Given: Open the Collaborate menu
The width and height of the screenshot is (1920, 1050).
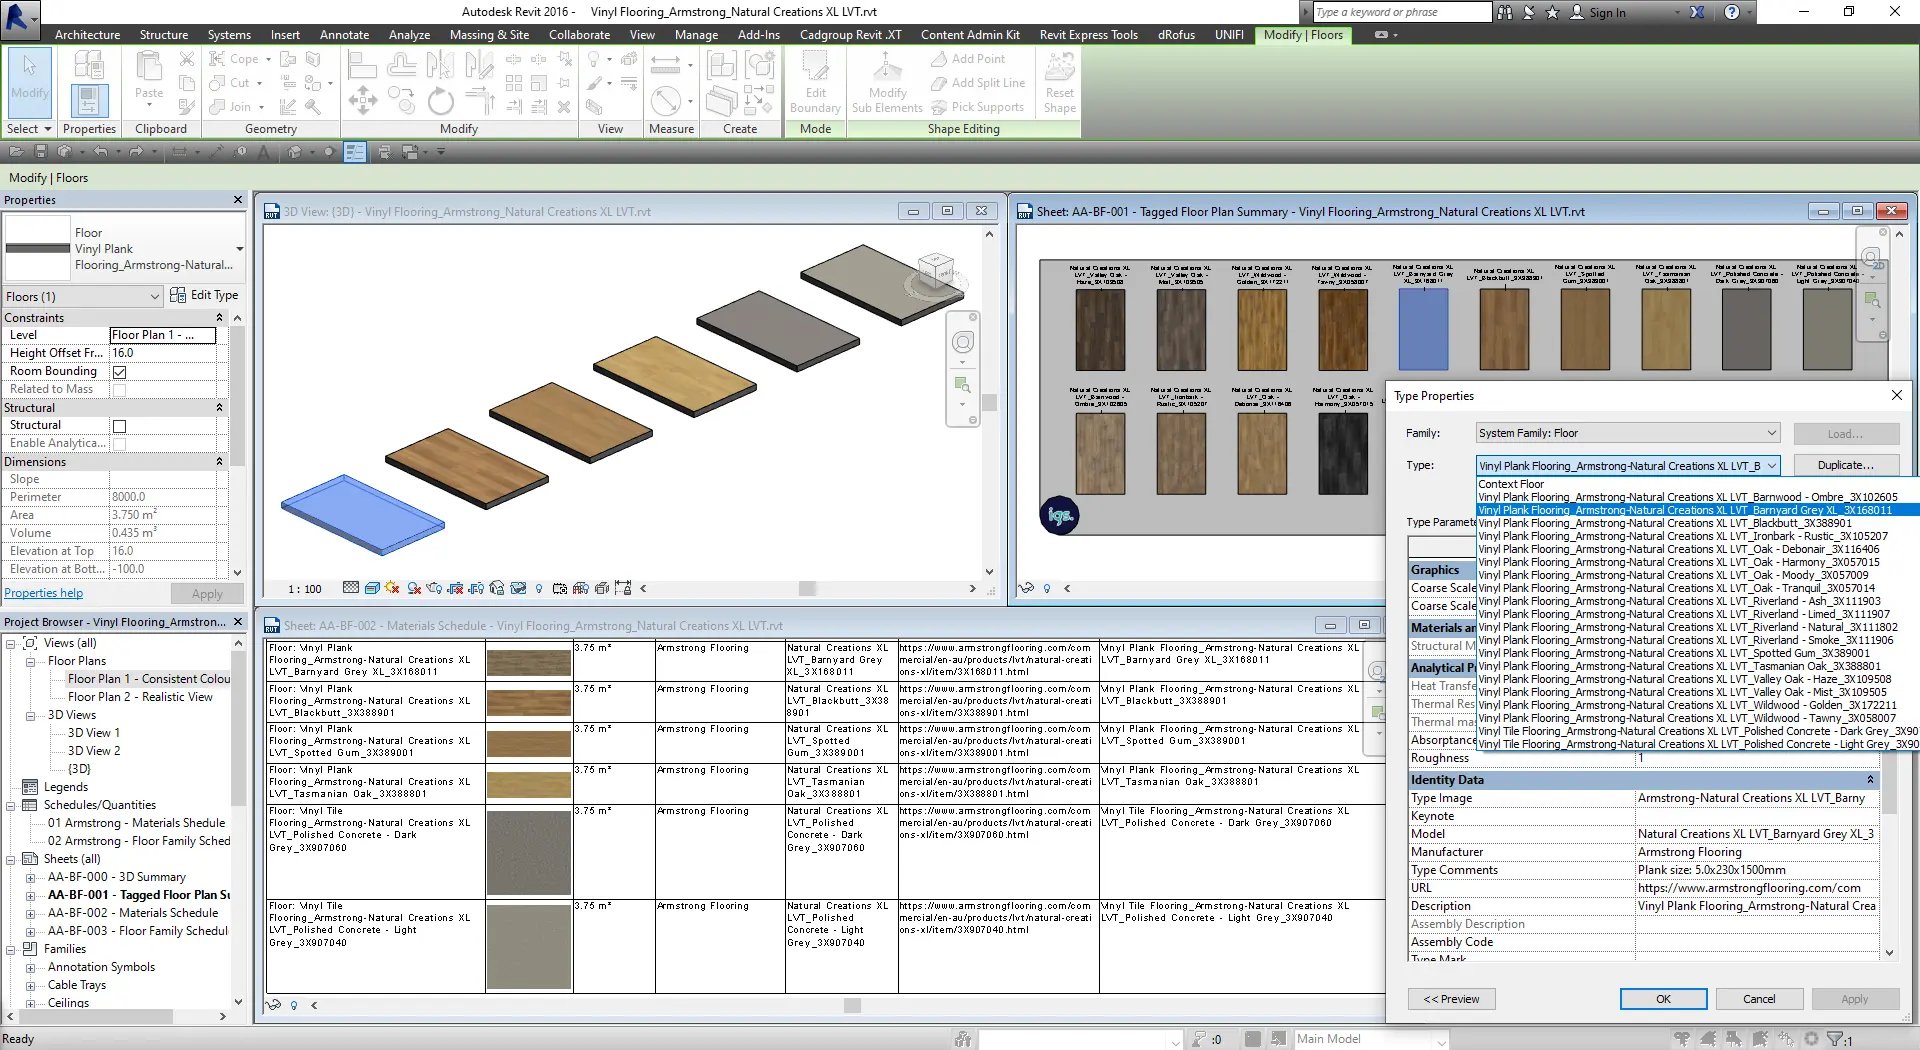Looking at the screenshot, I should [x=579, y=34].
